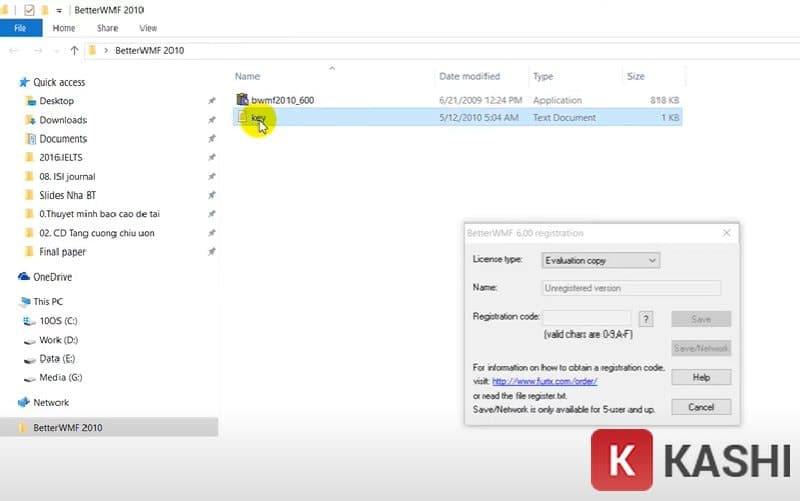The width and height of the screenshot is (800, 501).
Task: Select the key text document icon
Action: click(x=242, y=117)
